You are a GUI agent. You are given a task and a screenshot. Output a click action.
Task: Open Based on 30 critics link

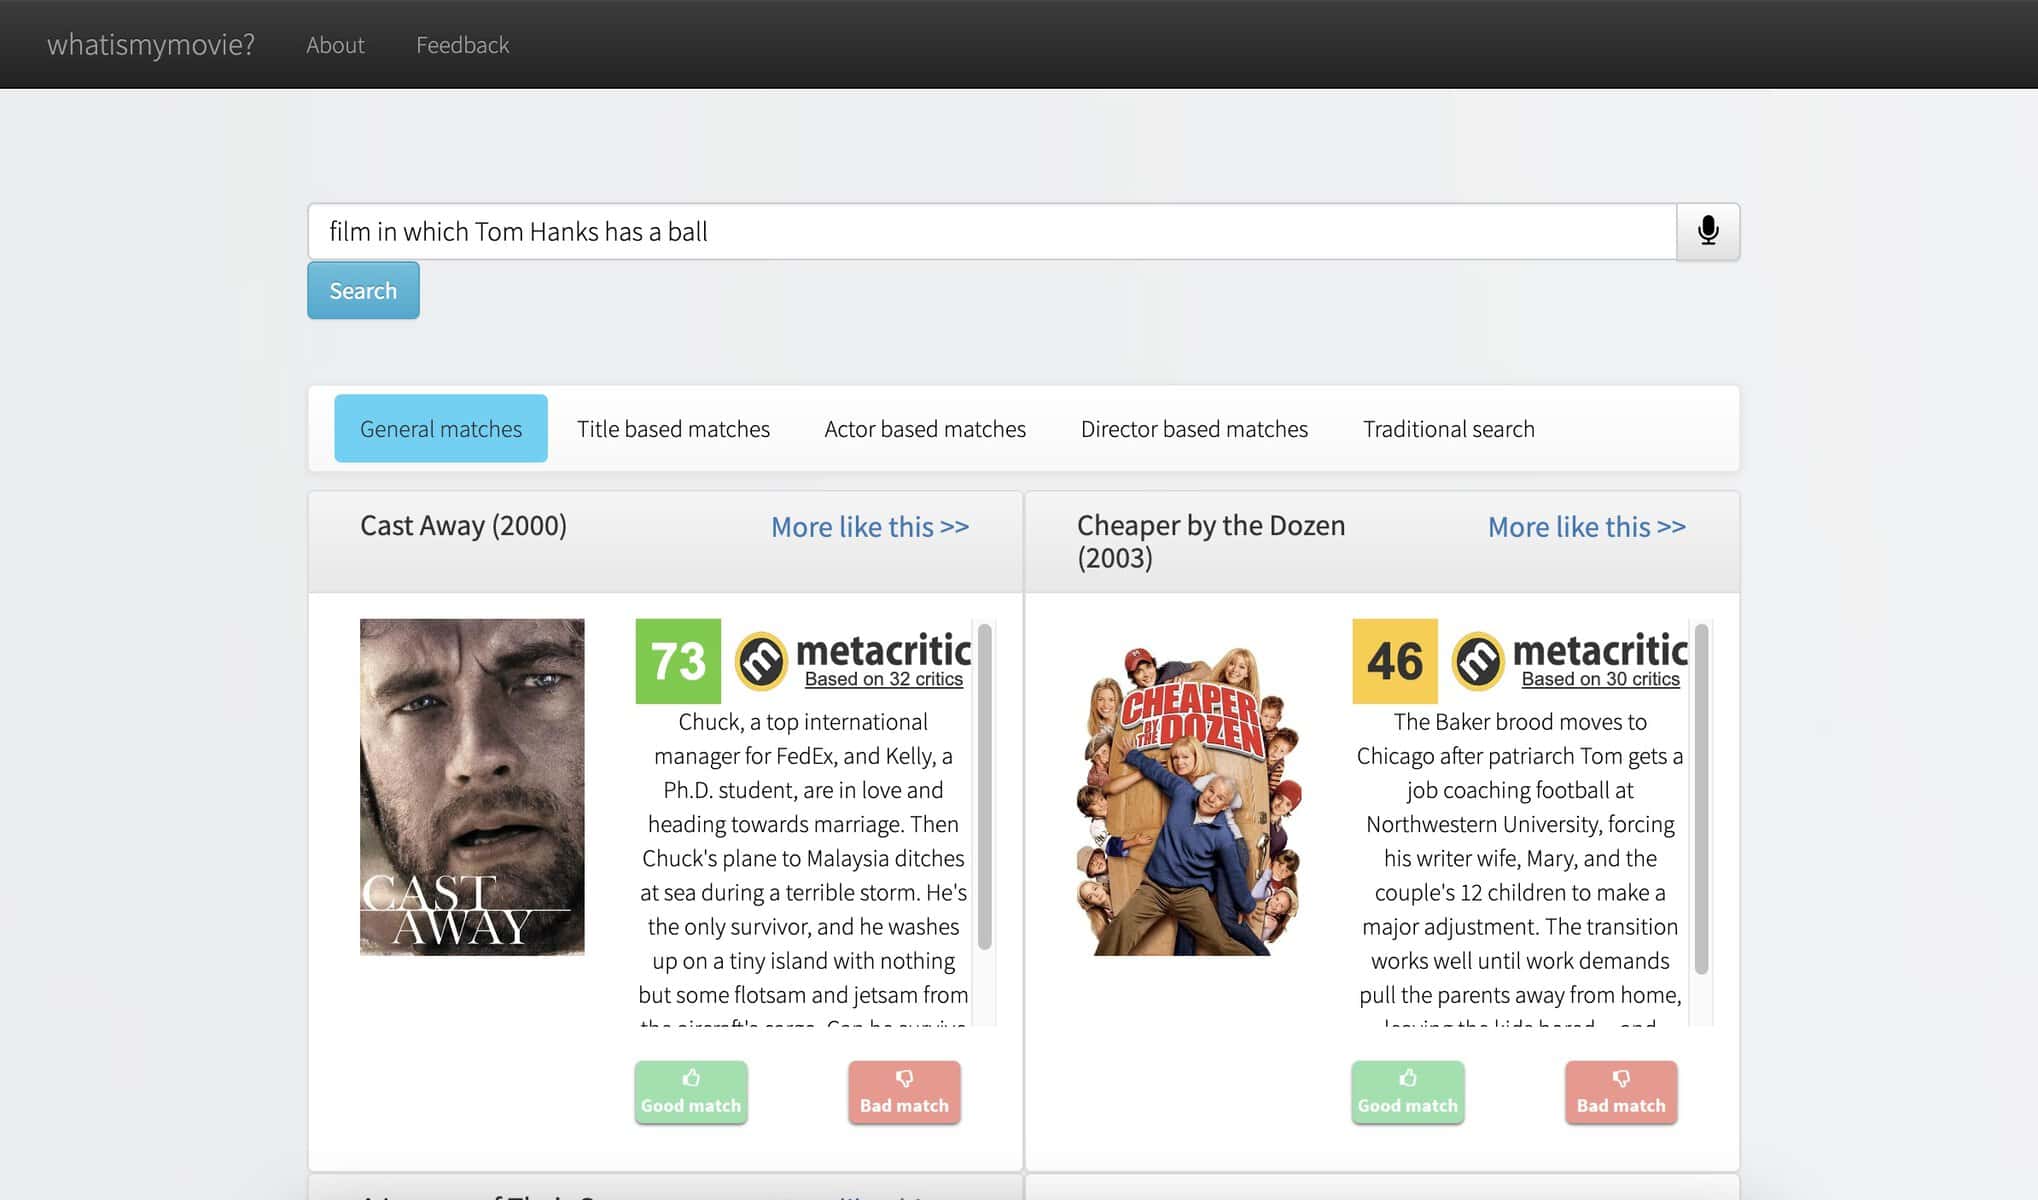(1601, 679)
